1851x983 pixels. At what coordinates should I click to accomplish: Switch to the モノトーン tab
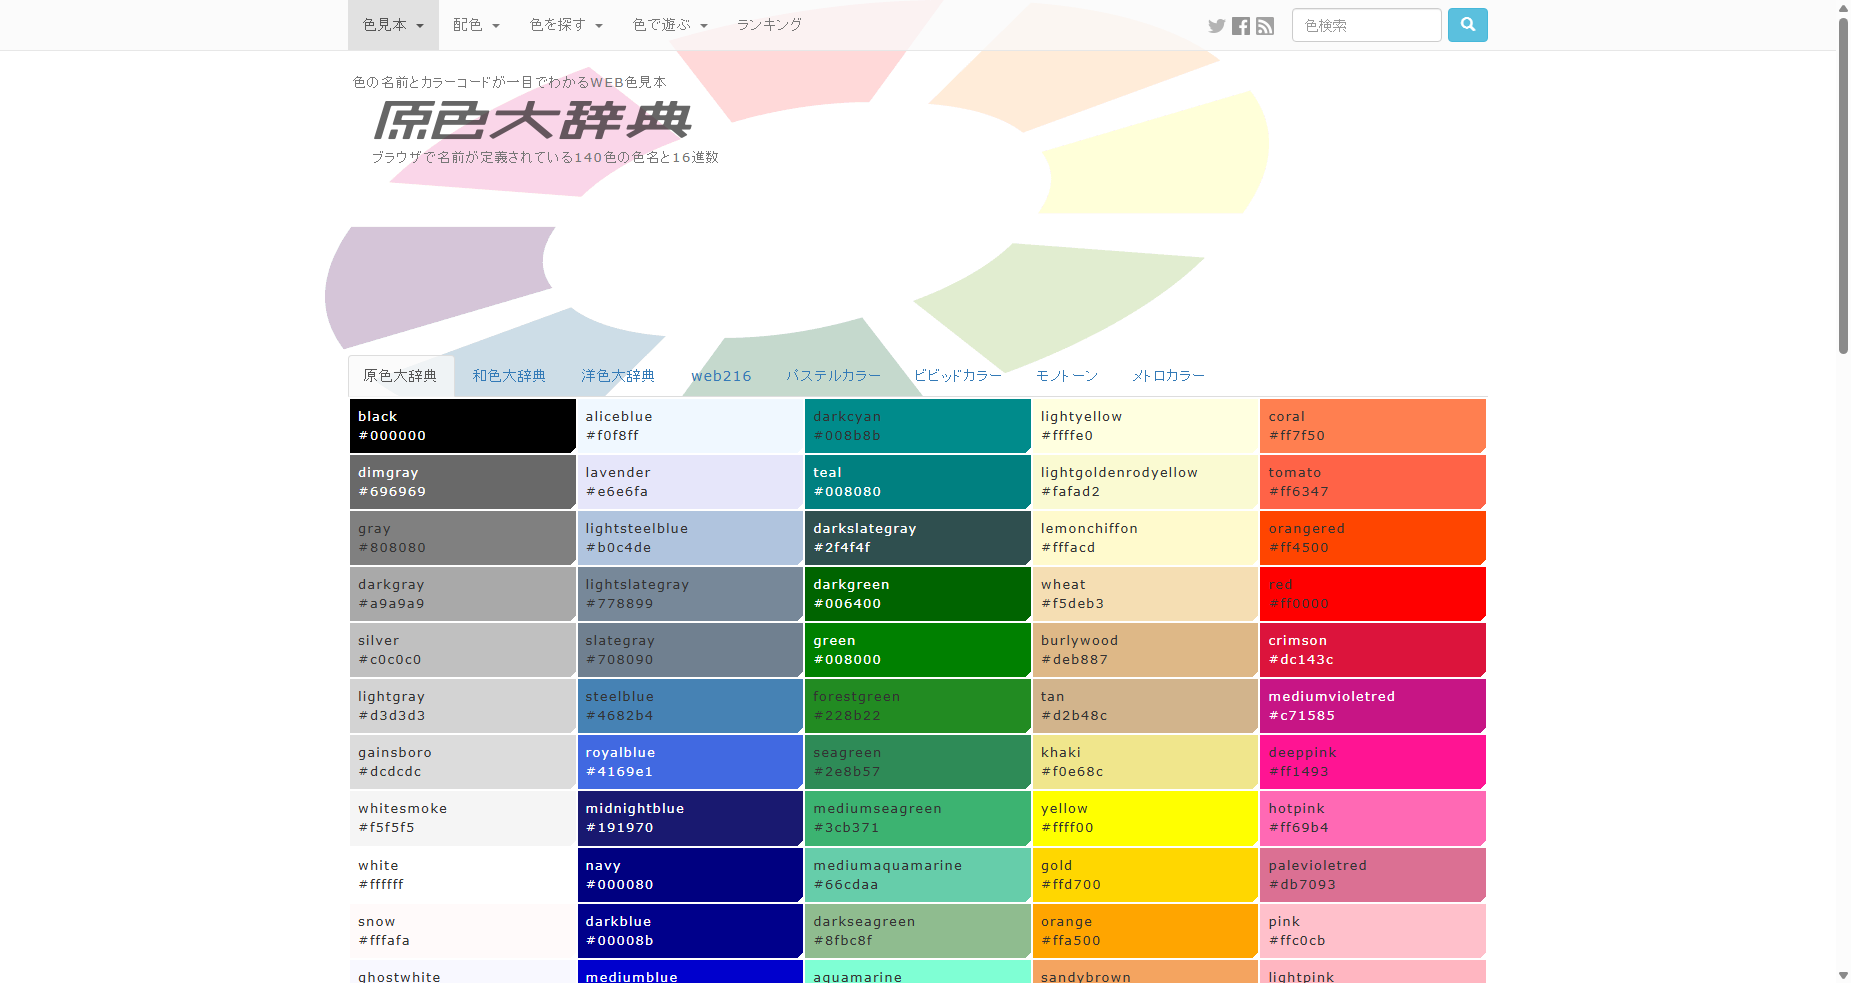coord(1067,376)
